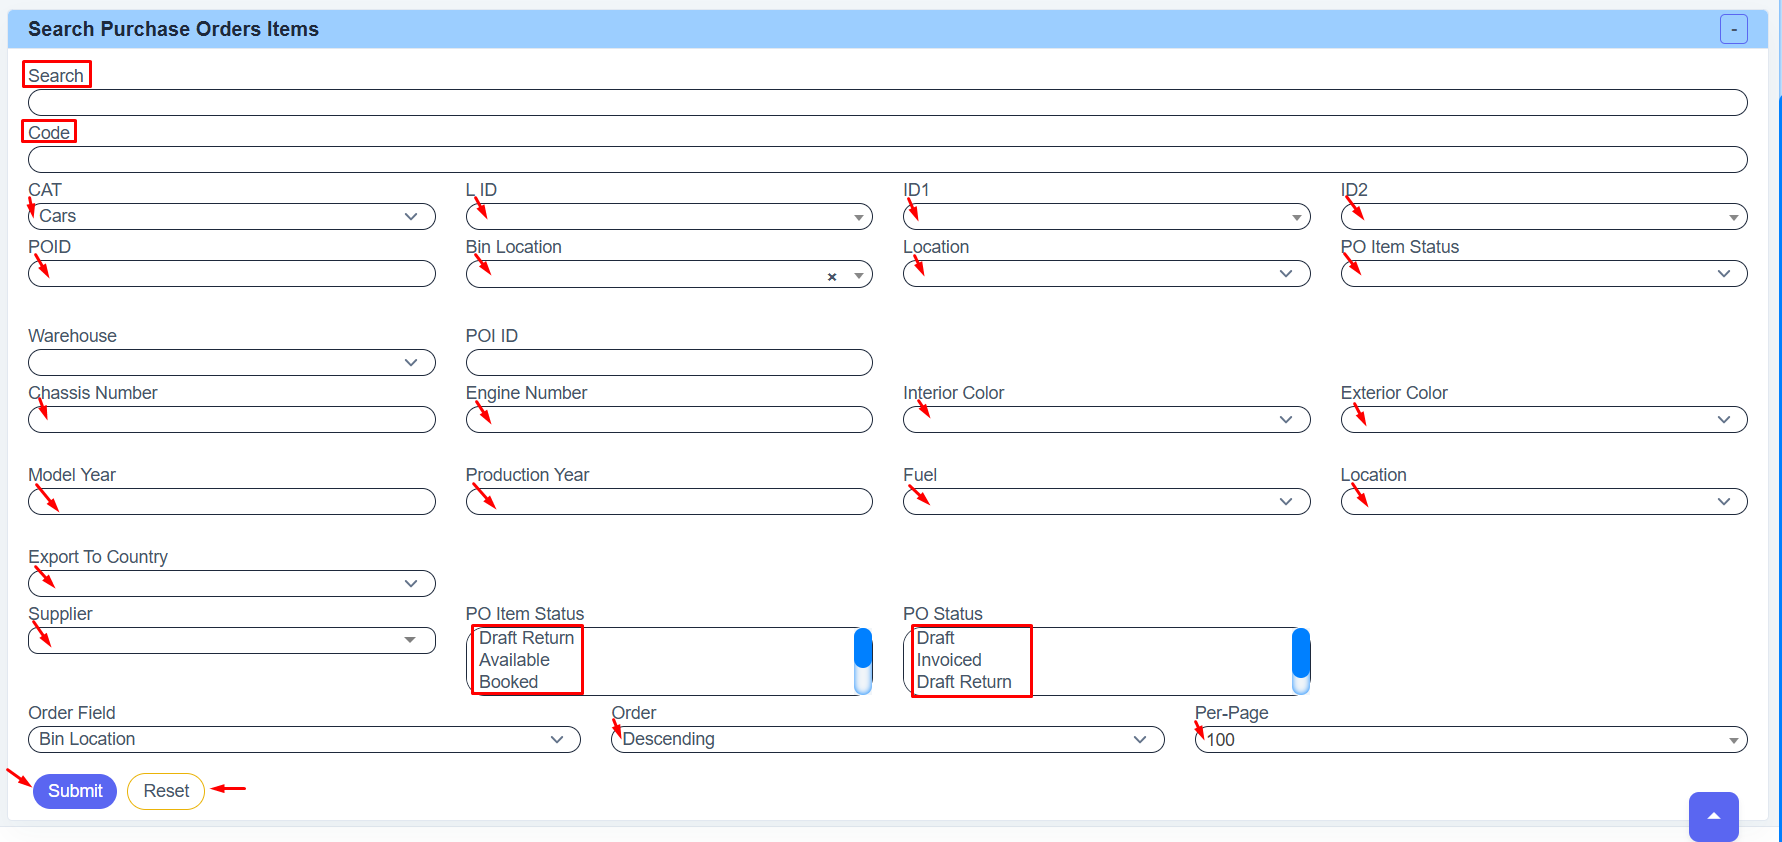Click the Production Year input field
1782x842 pixels.
(669, 501)
